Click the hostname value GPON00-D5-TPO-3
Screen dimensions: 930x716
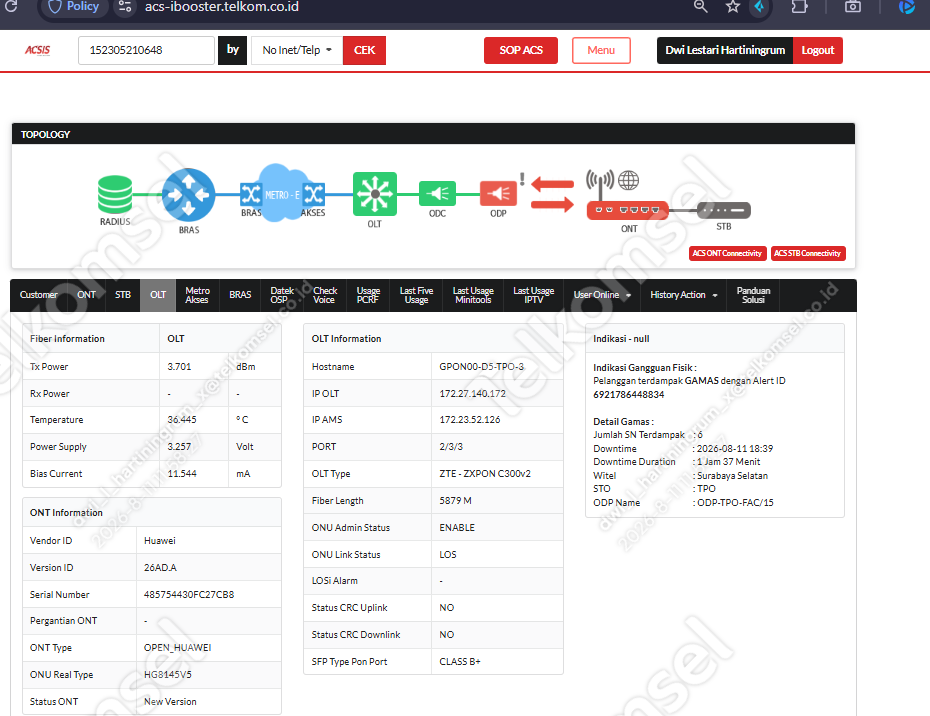click(x=482, y=367)
